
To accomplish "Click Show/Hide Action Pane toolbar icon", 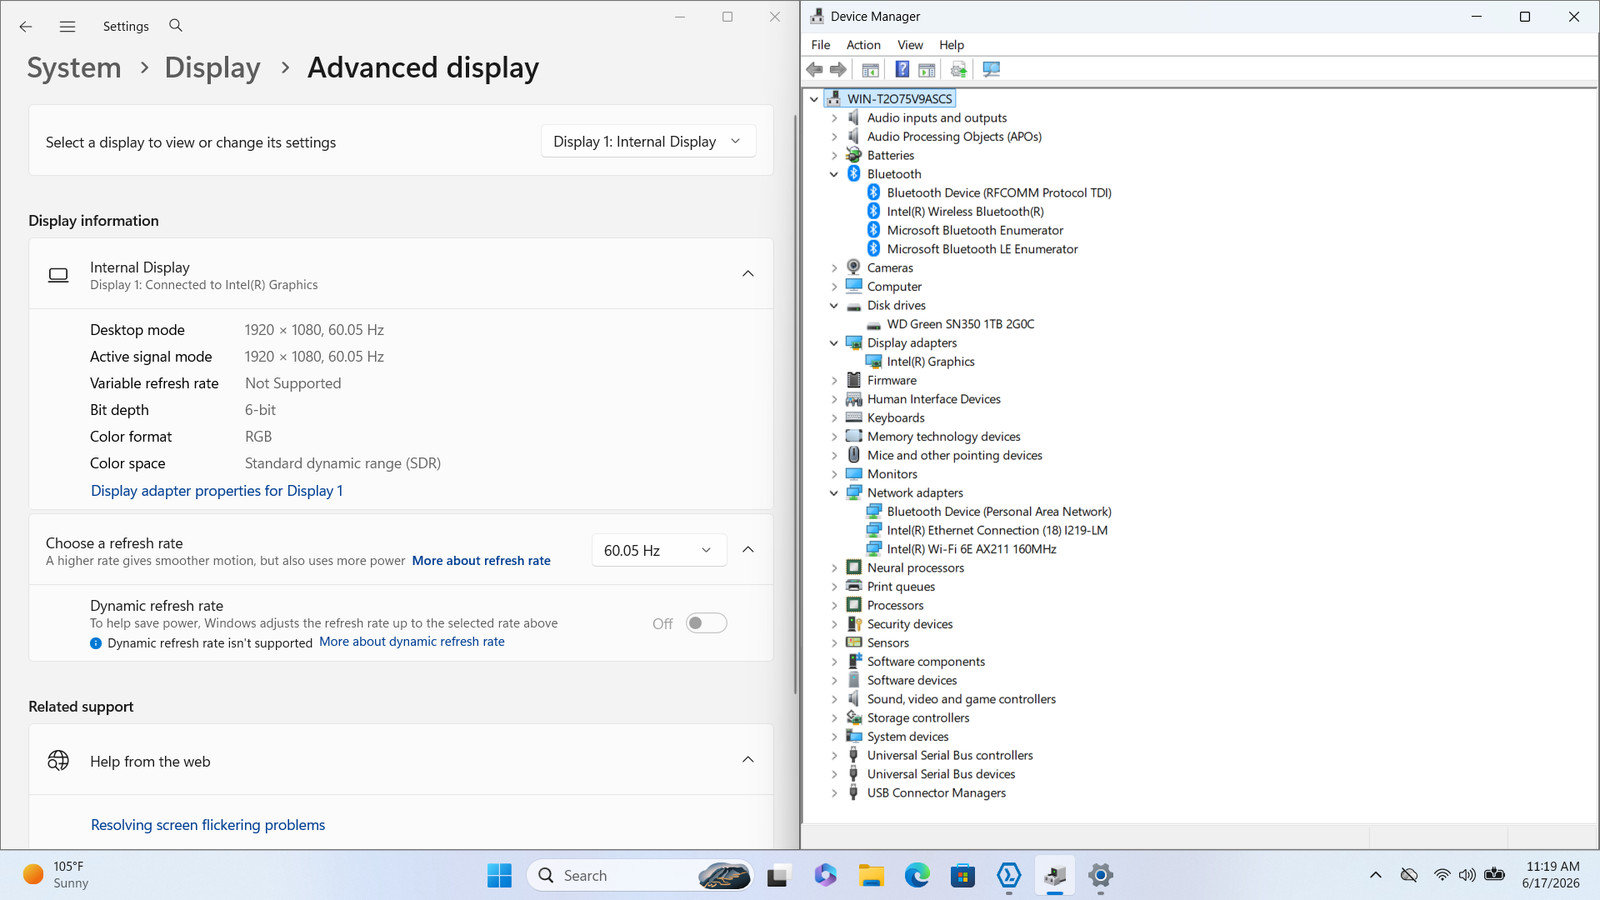I will pyautogui.click(x=927, y=69).
